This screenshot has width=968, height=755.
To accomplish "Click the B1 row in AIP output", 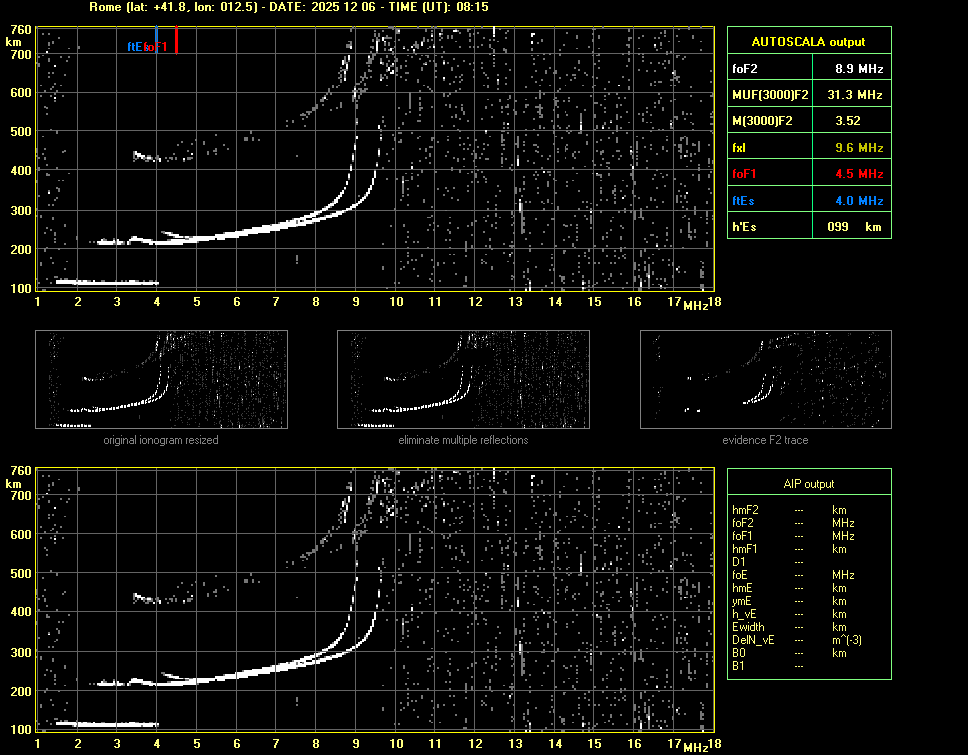I will pyautogui.click(x=739, y=666).
